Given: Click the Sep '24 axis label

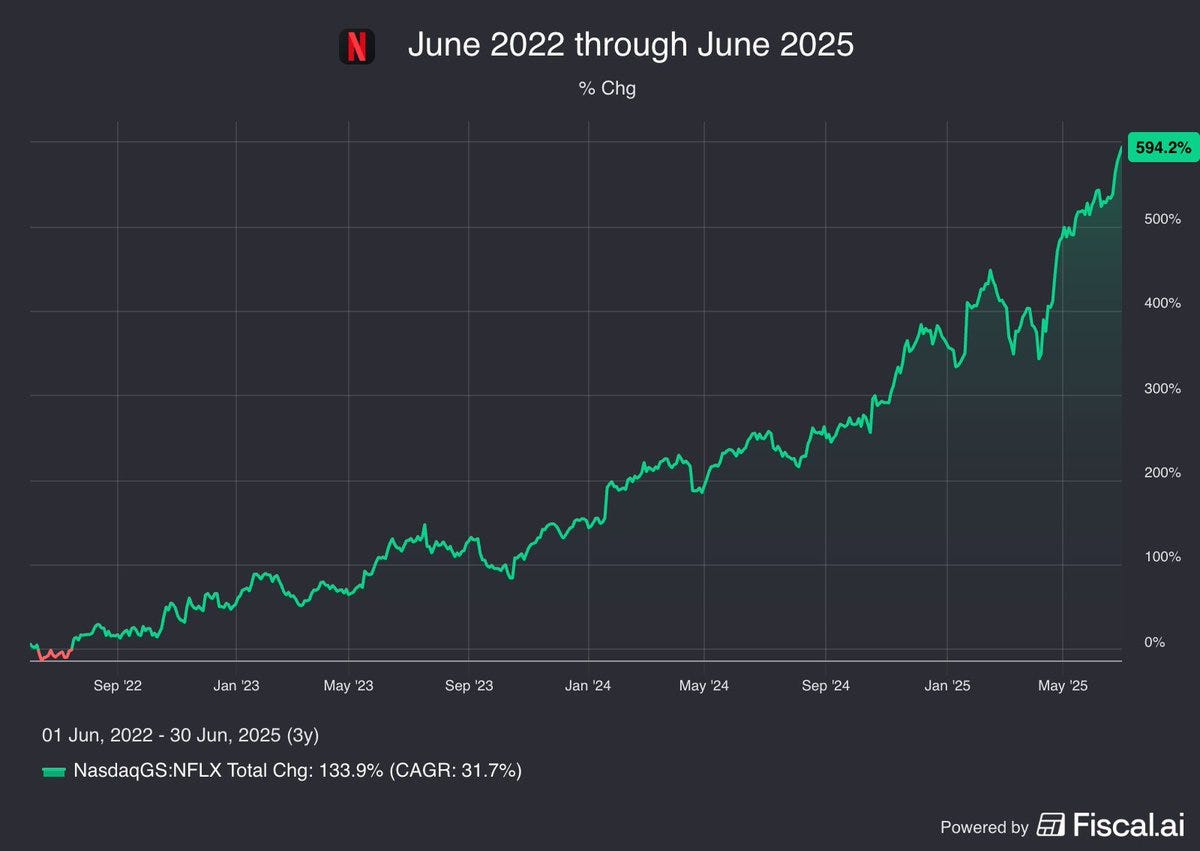Looking at the screenshot, I should click(x=826, y=686).
